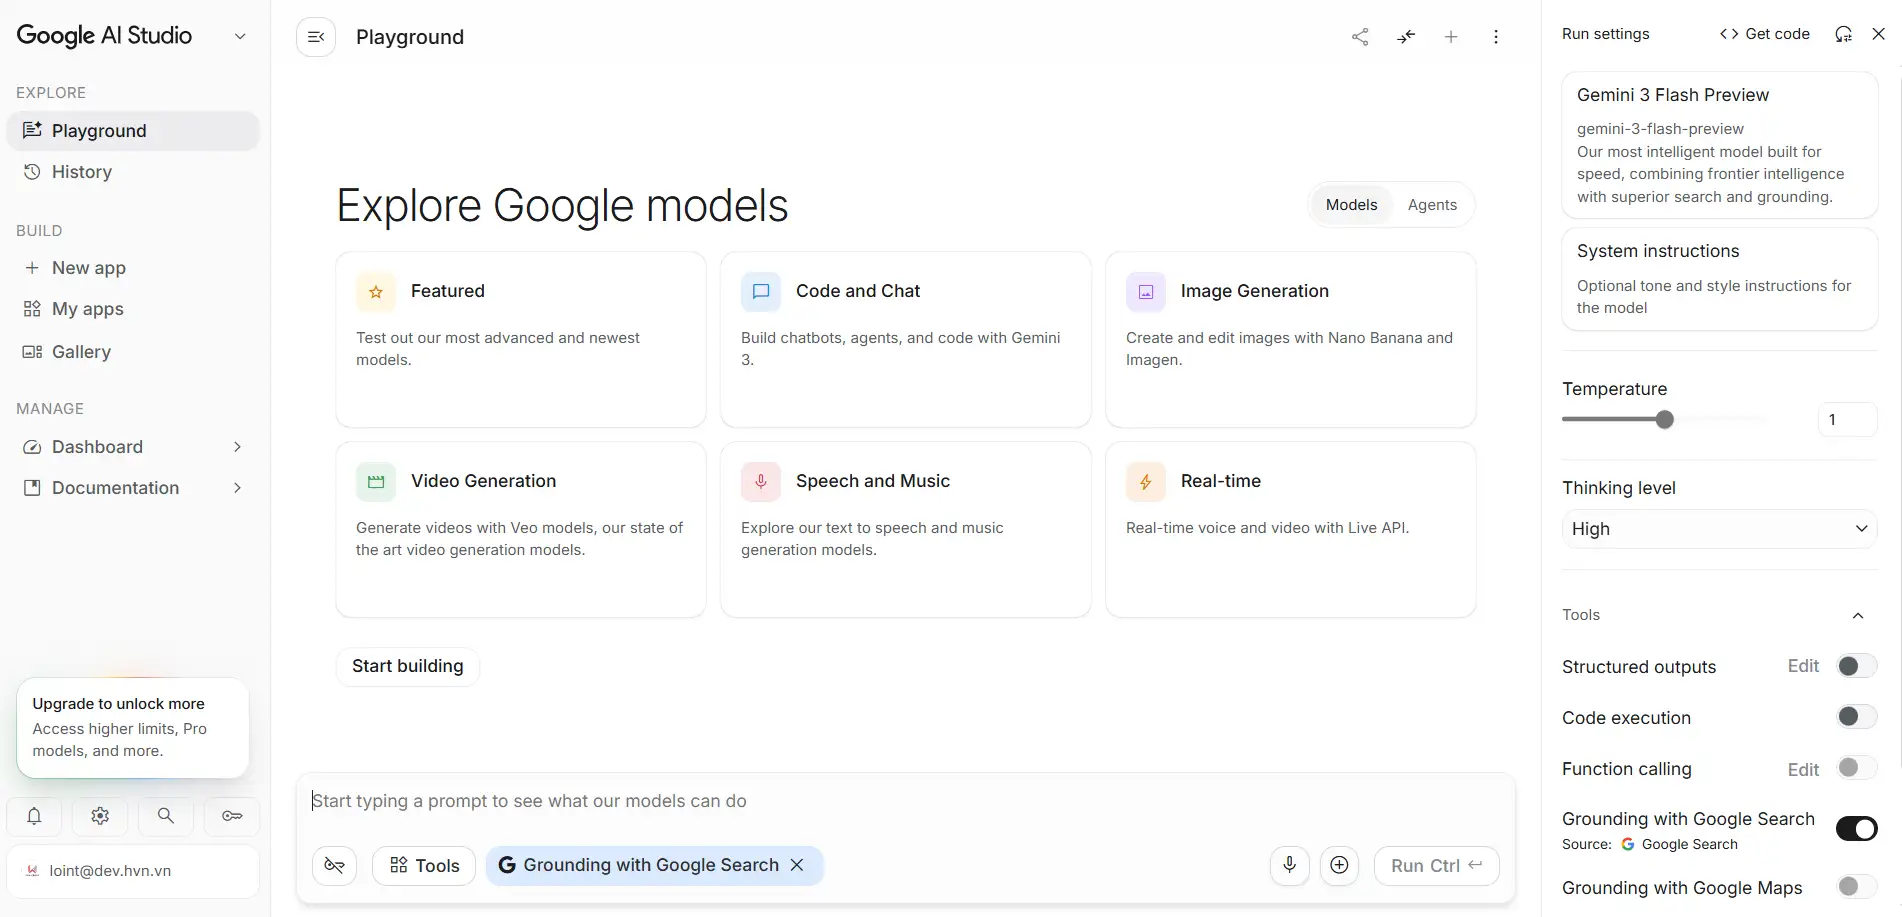Click the search magnifier icon in sidebar
Screen dimensions: 1902x917
tap(166, 816)
